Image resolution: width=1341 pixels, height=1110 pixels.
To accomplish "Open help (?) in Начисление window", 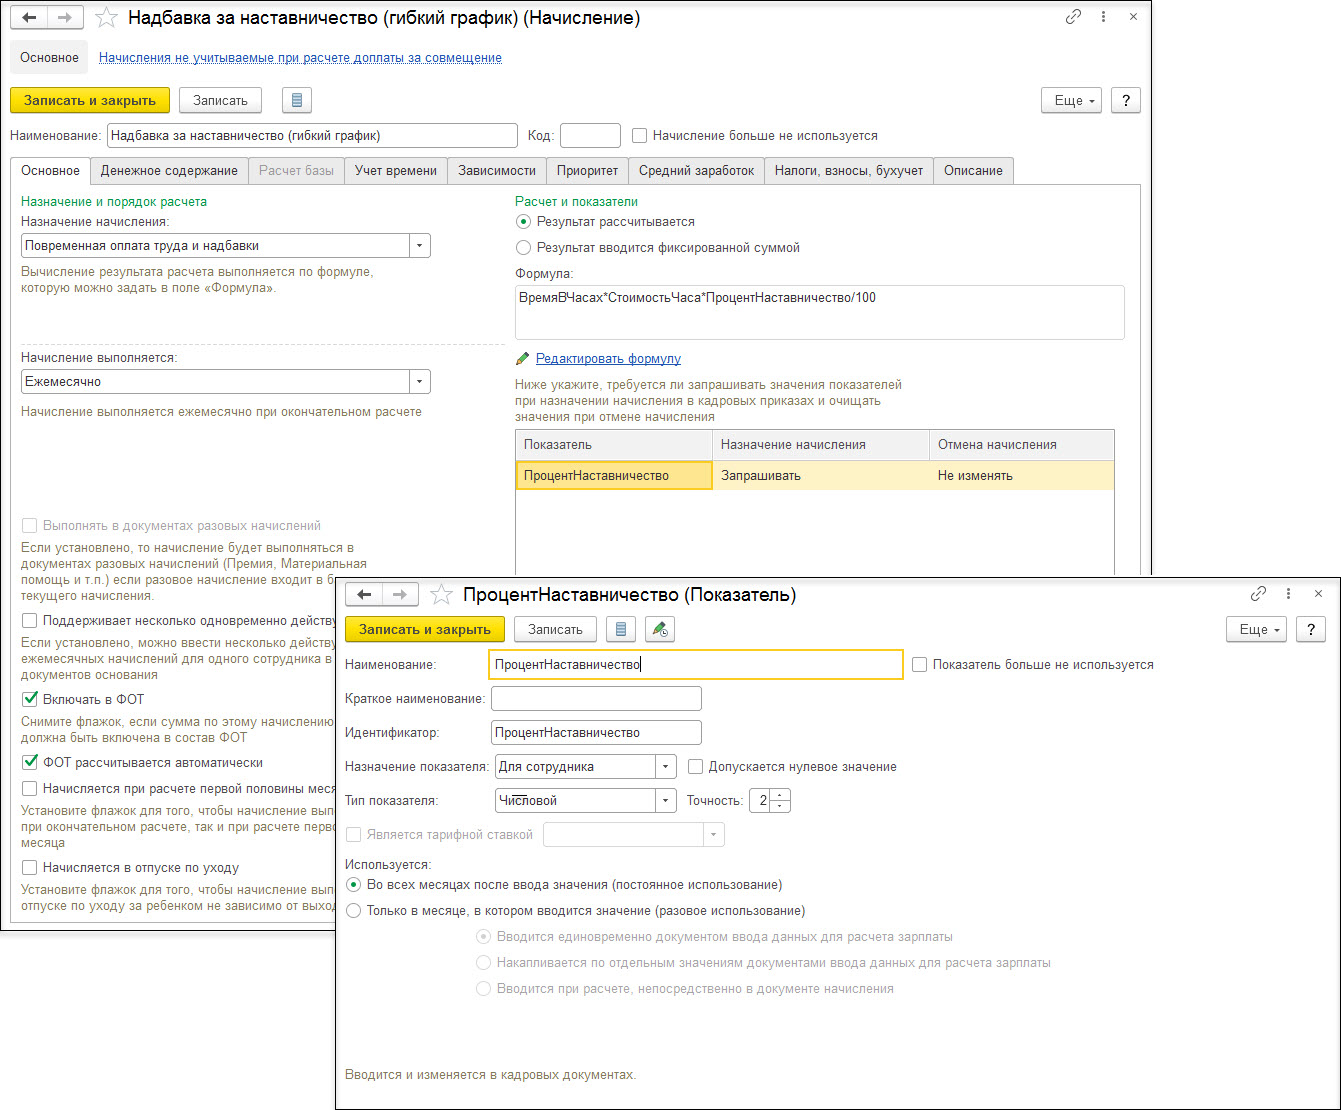I will click(1126, 100).
